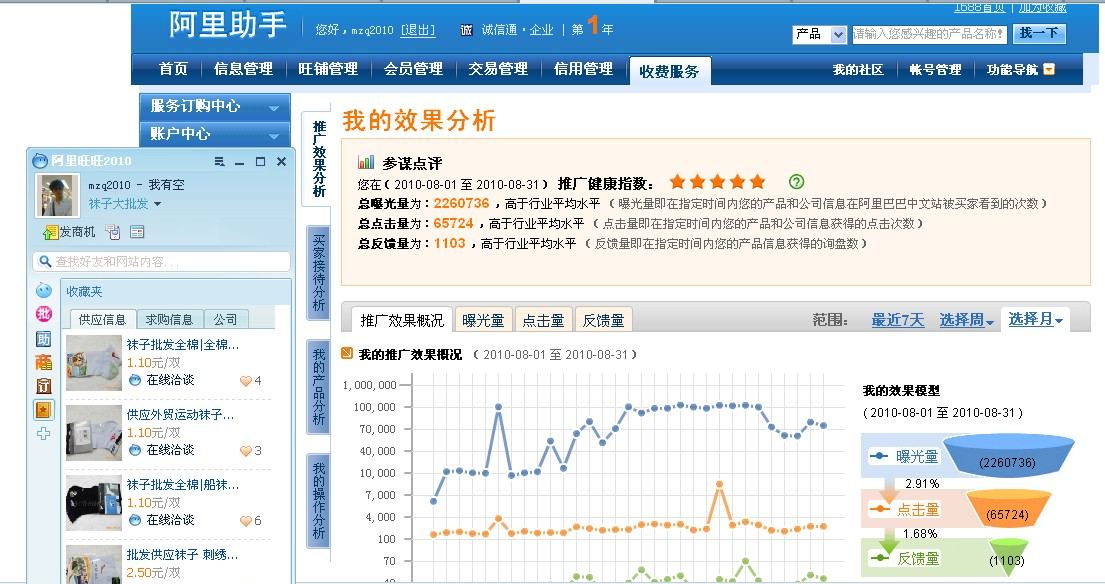Click the AliWangwang logo in window title
This screenshot has height=584, width=1105.
[x=40, y=161]
